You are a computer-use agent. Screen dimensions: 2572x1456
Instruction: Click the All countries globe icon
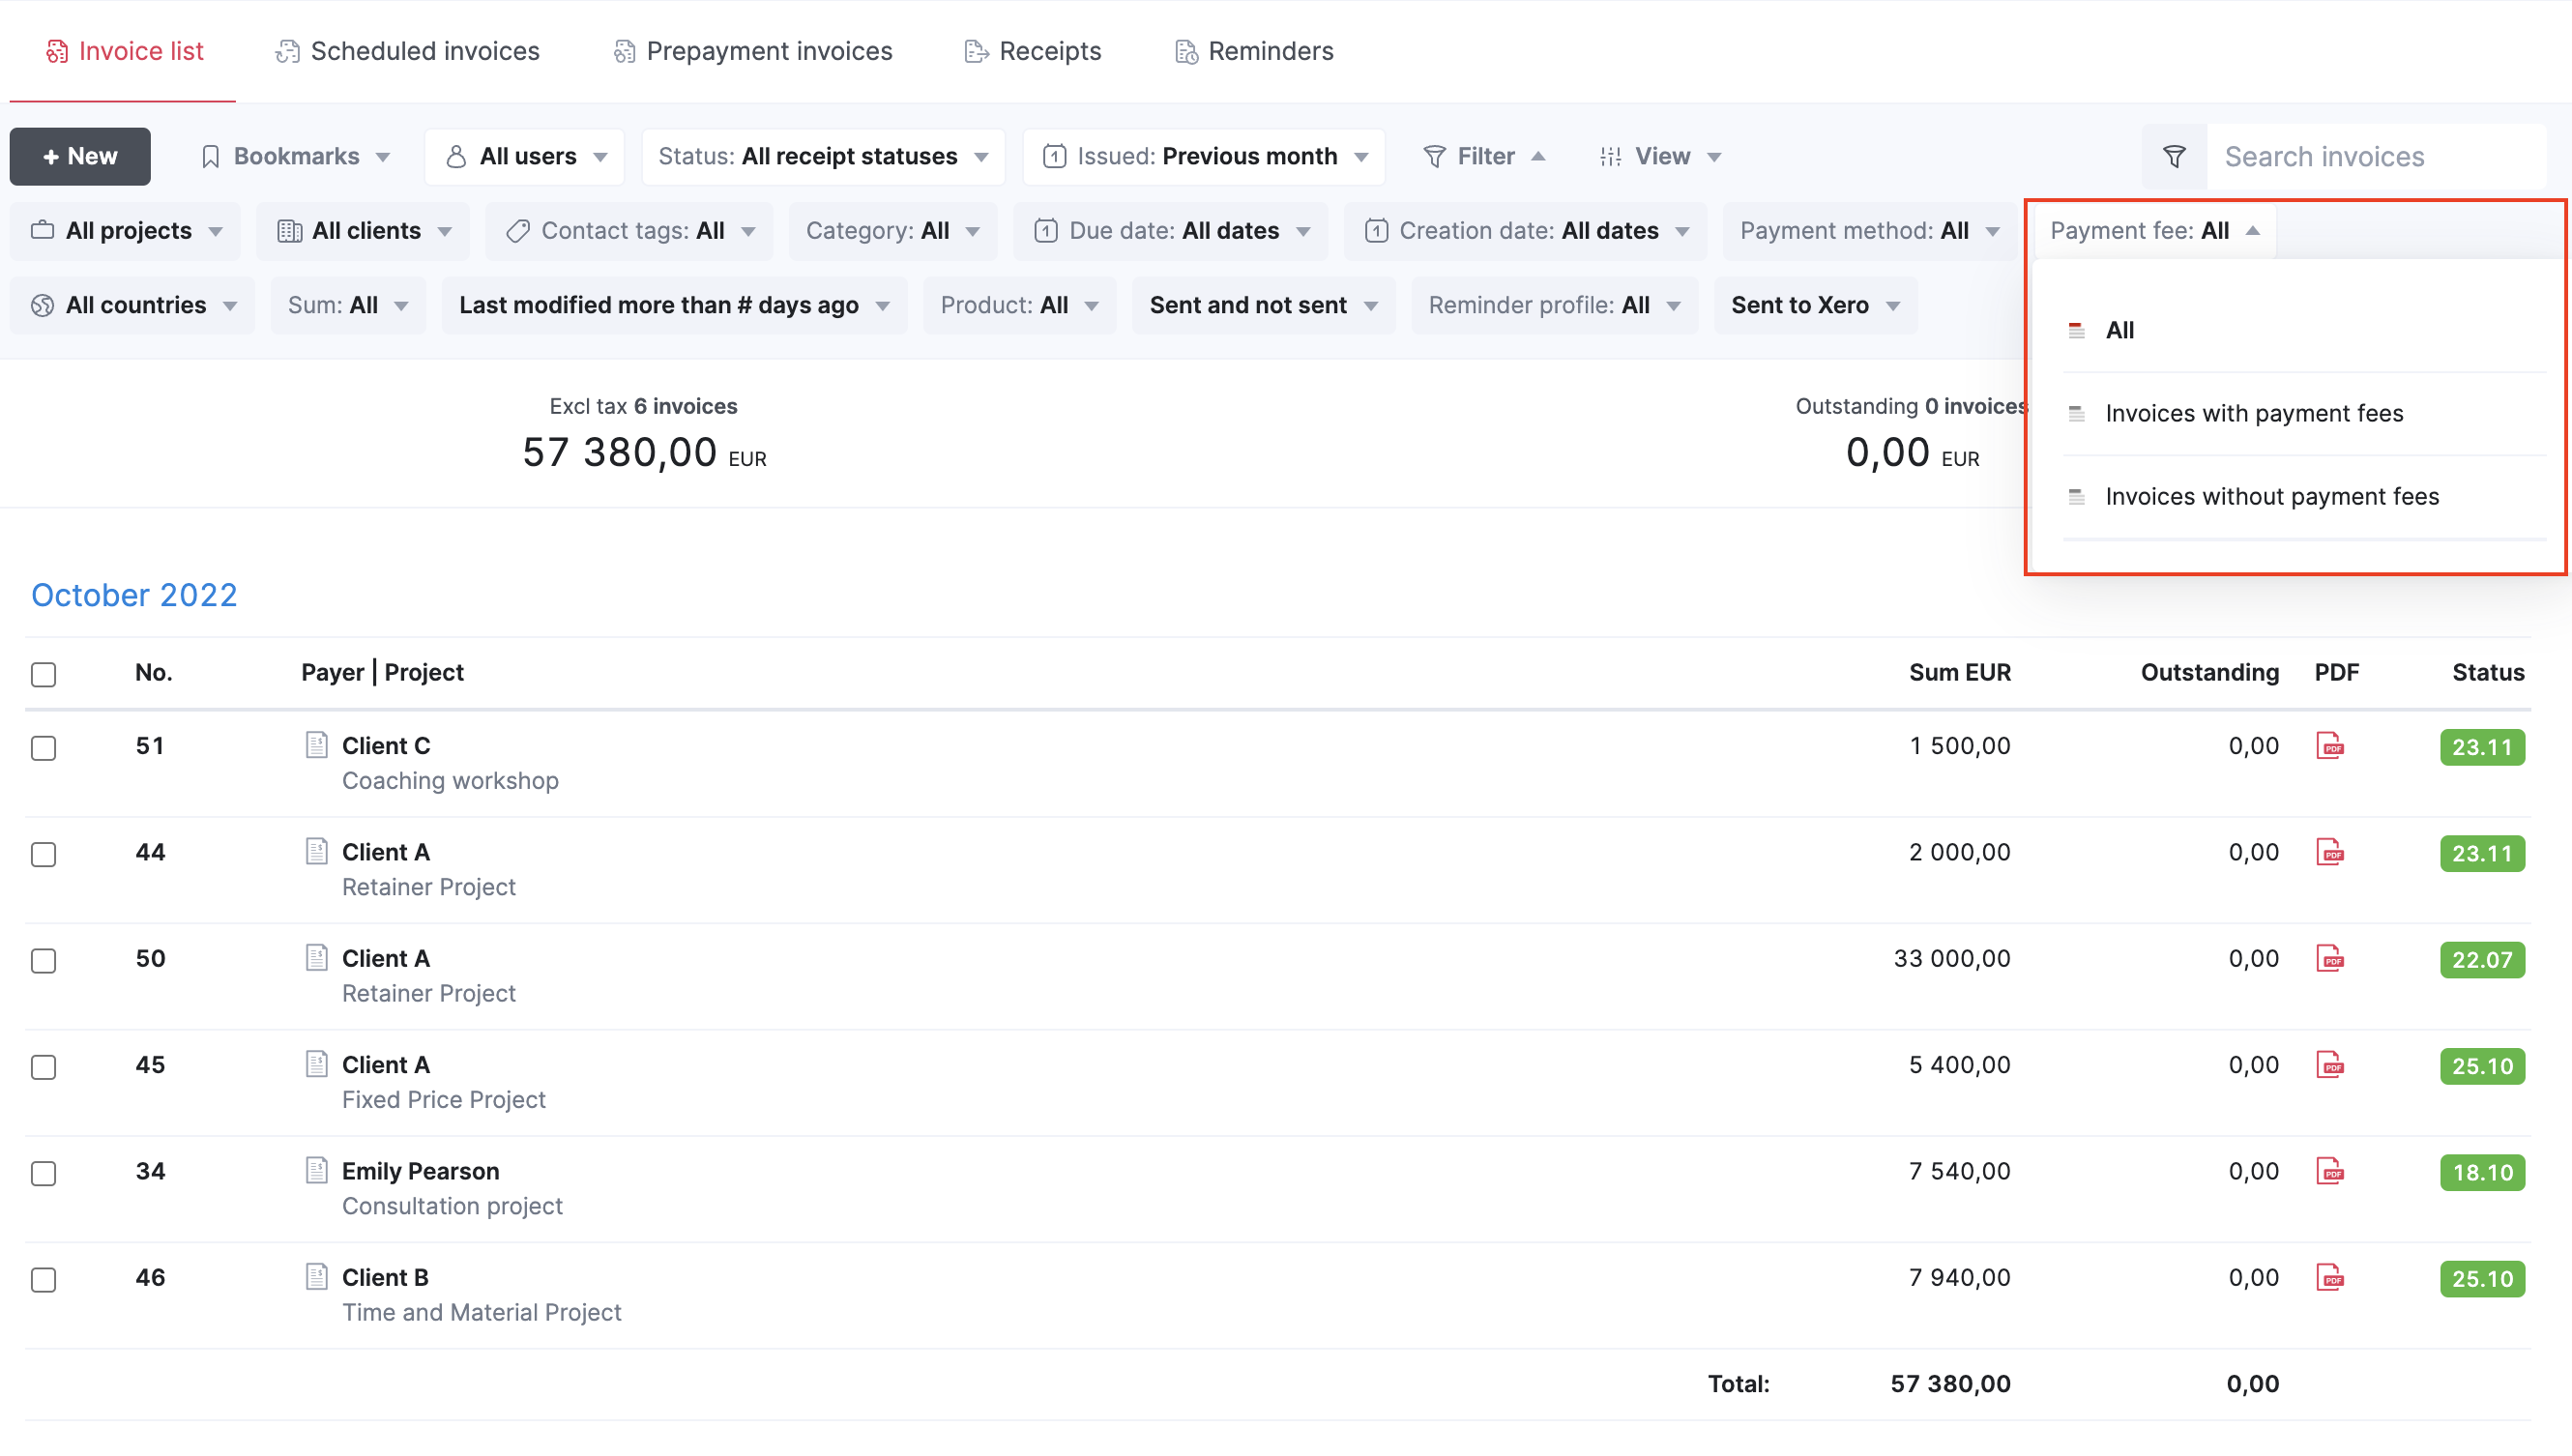pyautogui.click(x=42, y=305)
